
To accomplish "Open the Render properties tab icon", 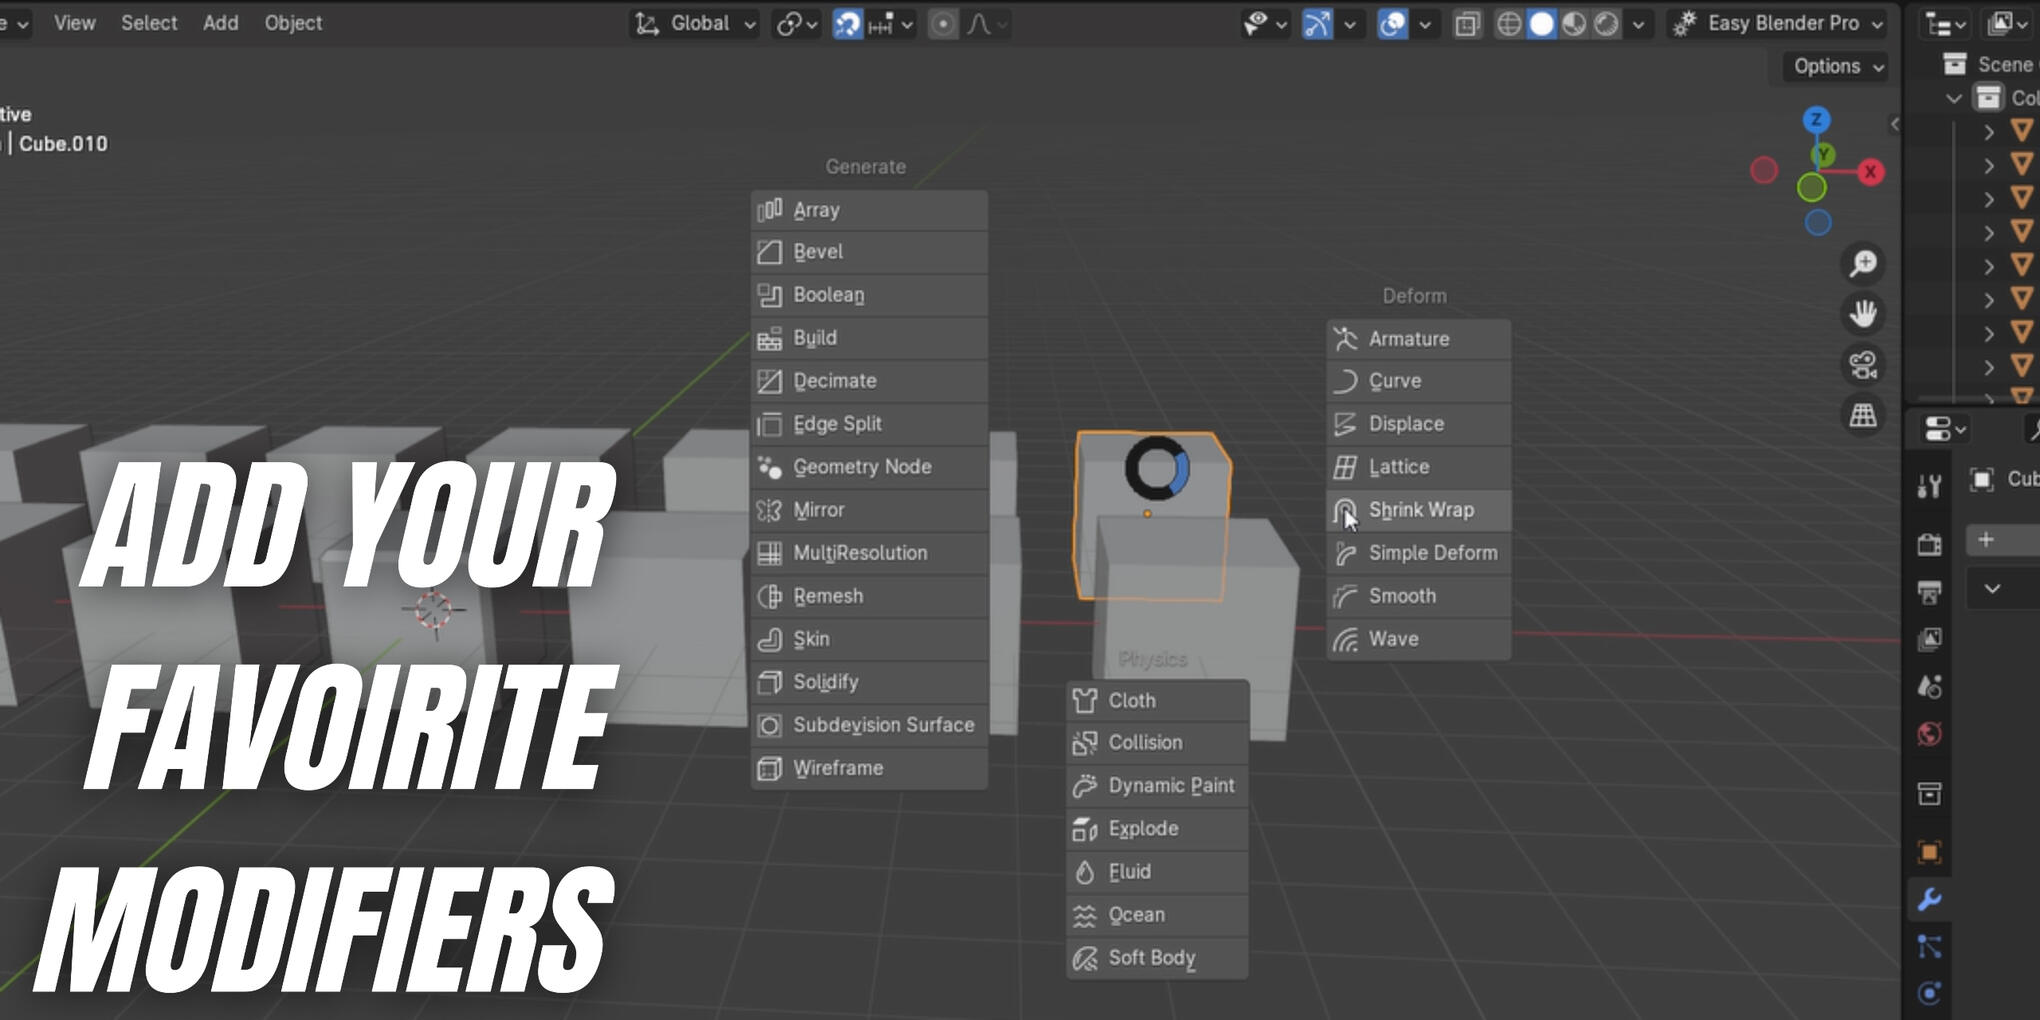I will pyautogui.click(x=1929, y=544).
